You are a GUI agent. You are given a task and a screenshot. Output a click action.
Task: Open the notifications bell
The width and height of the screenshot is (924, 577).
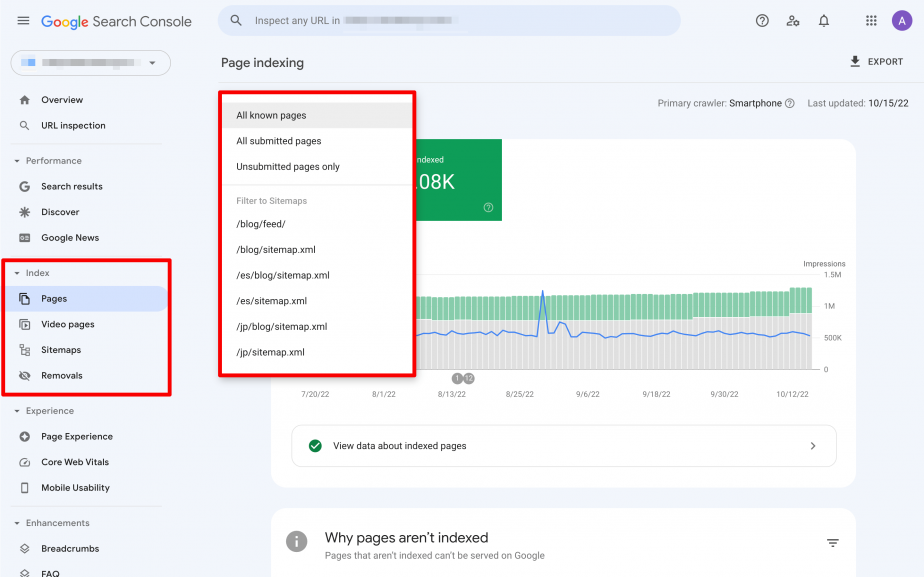pyautogui.click(x=824, y=21)
